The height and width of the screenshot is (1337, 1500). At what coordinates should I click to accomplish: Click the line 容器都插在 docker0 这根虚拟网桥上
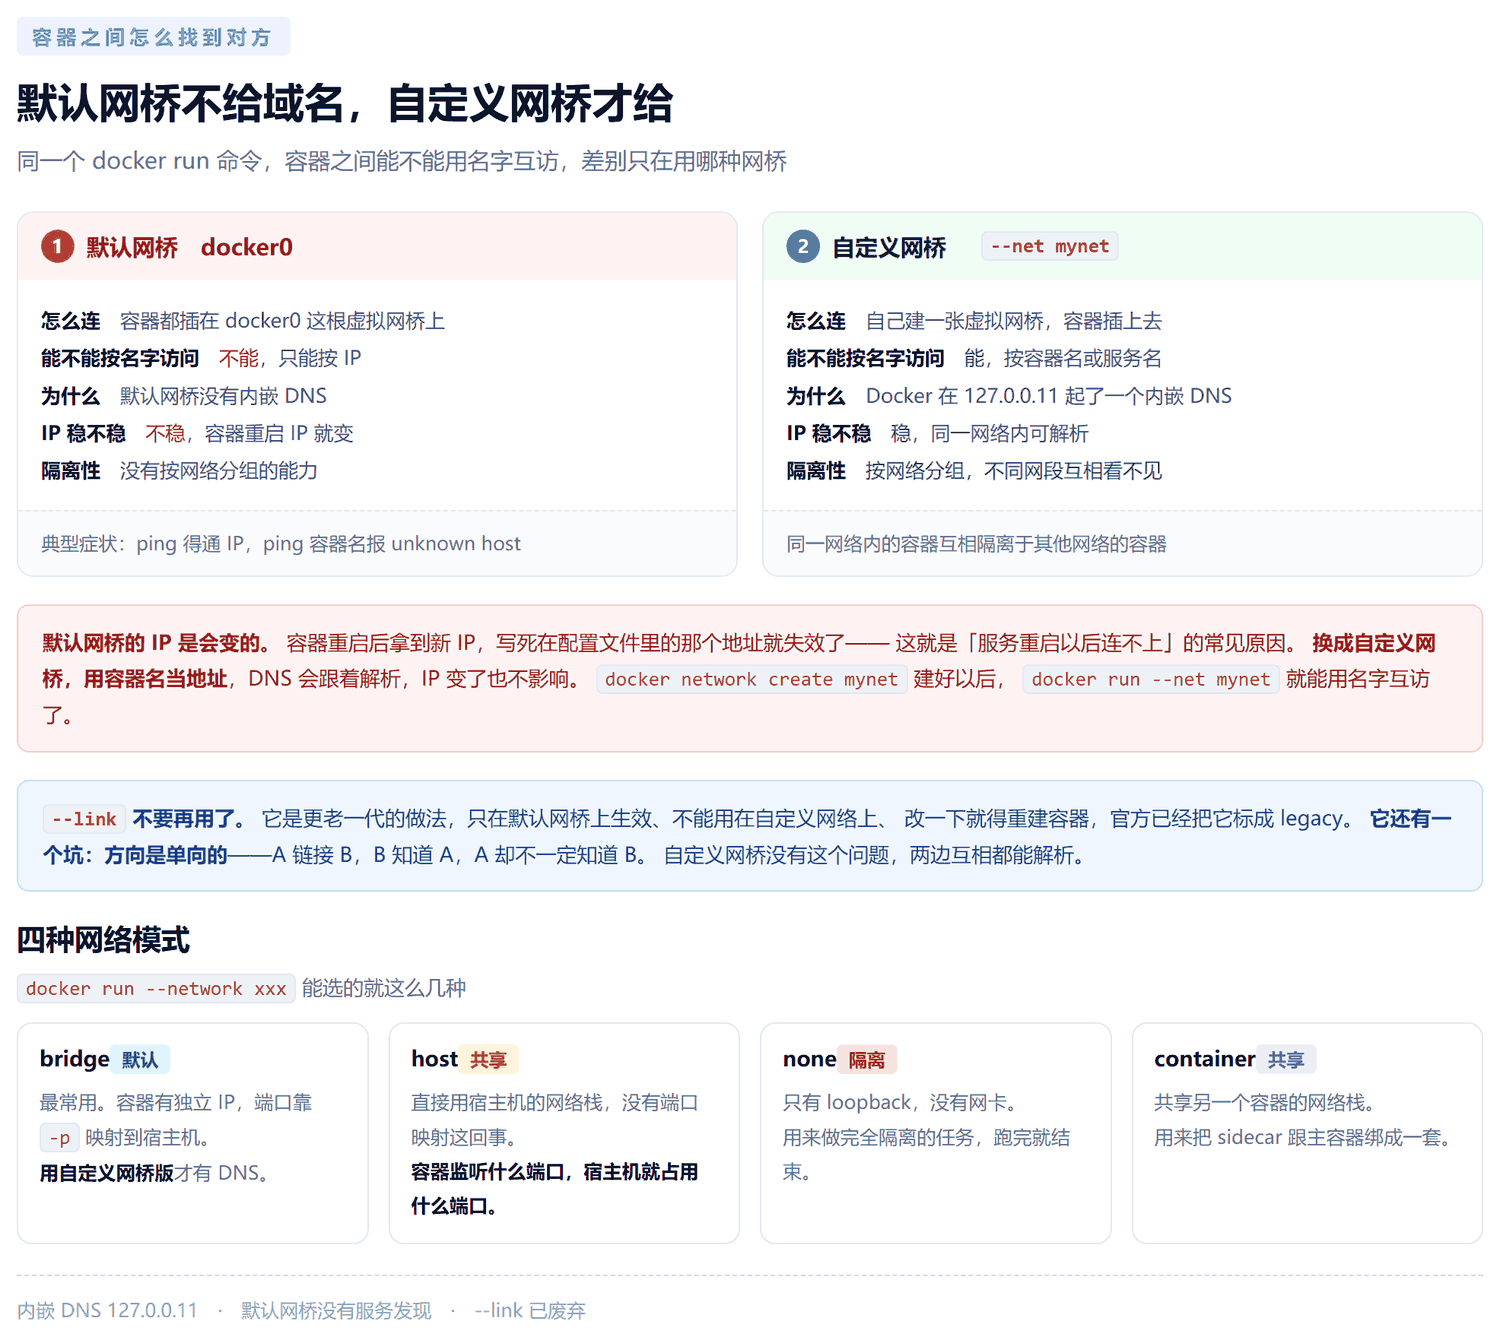(282, 321)
